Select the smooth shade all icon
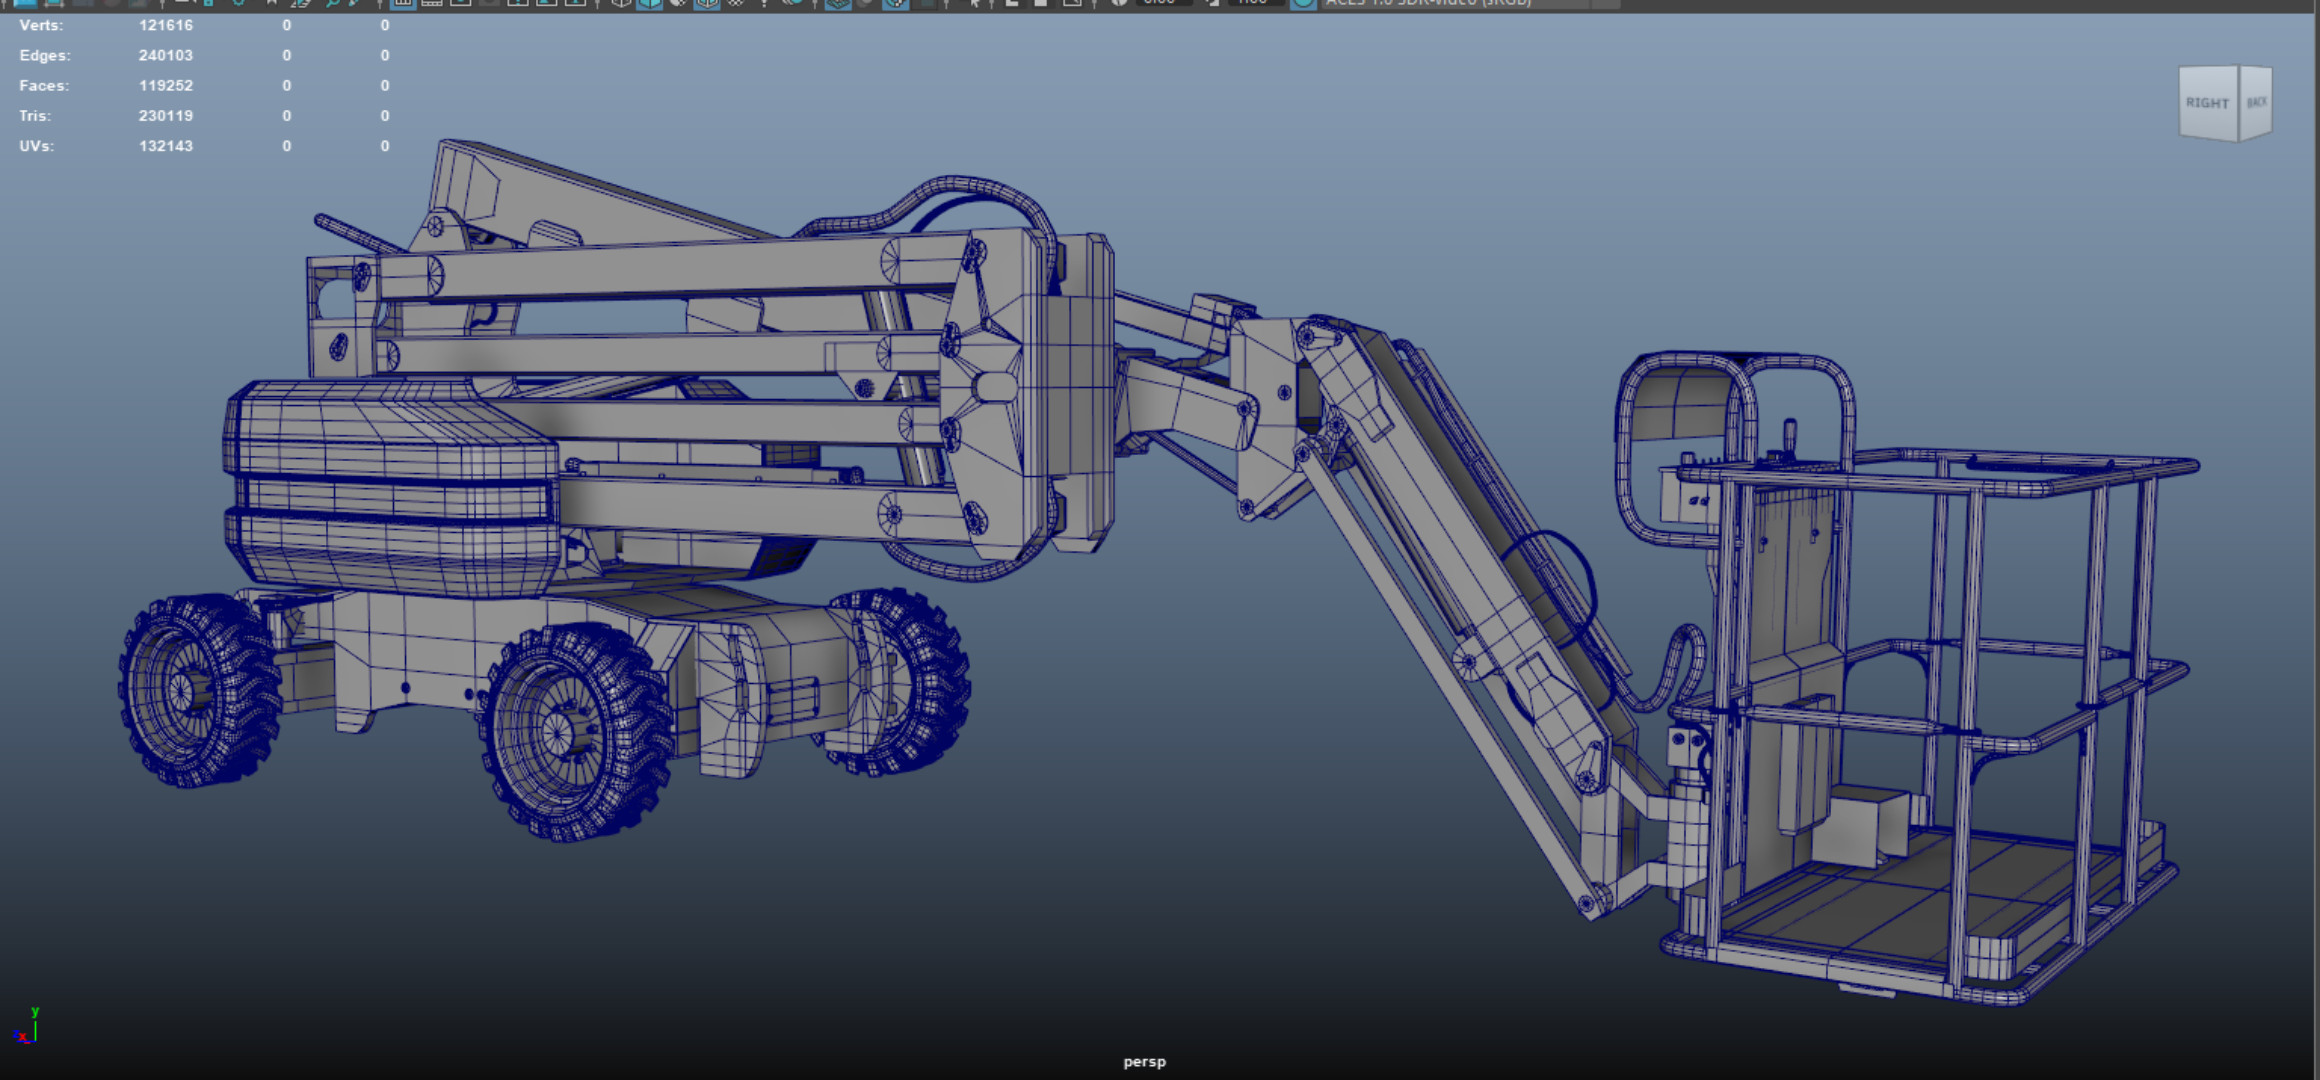The width and height of the screenshot is (2320, 1080). 650,3
